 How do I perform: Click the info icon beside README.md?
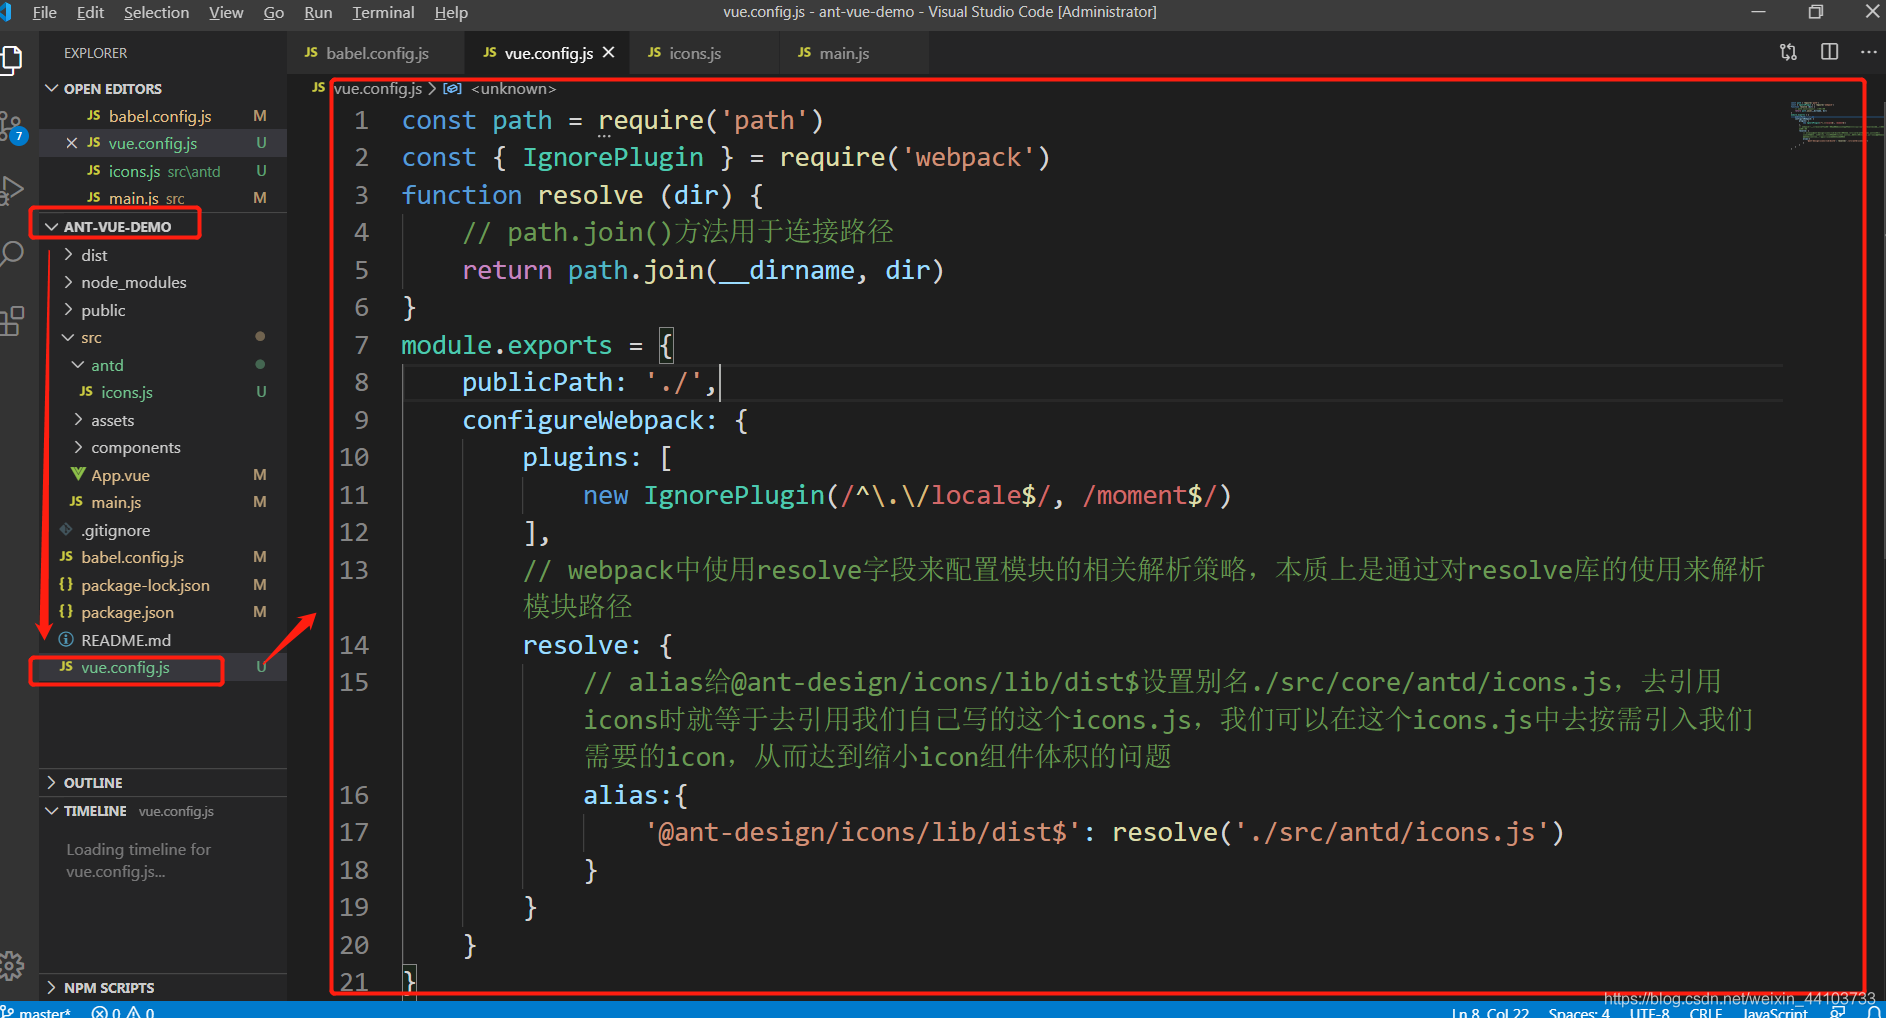(x=66, y=639)
